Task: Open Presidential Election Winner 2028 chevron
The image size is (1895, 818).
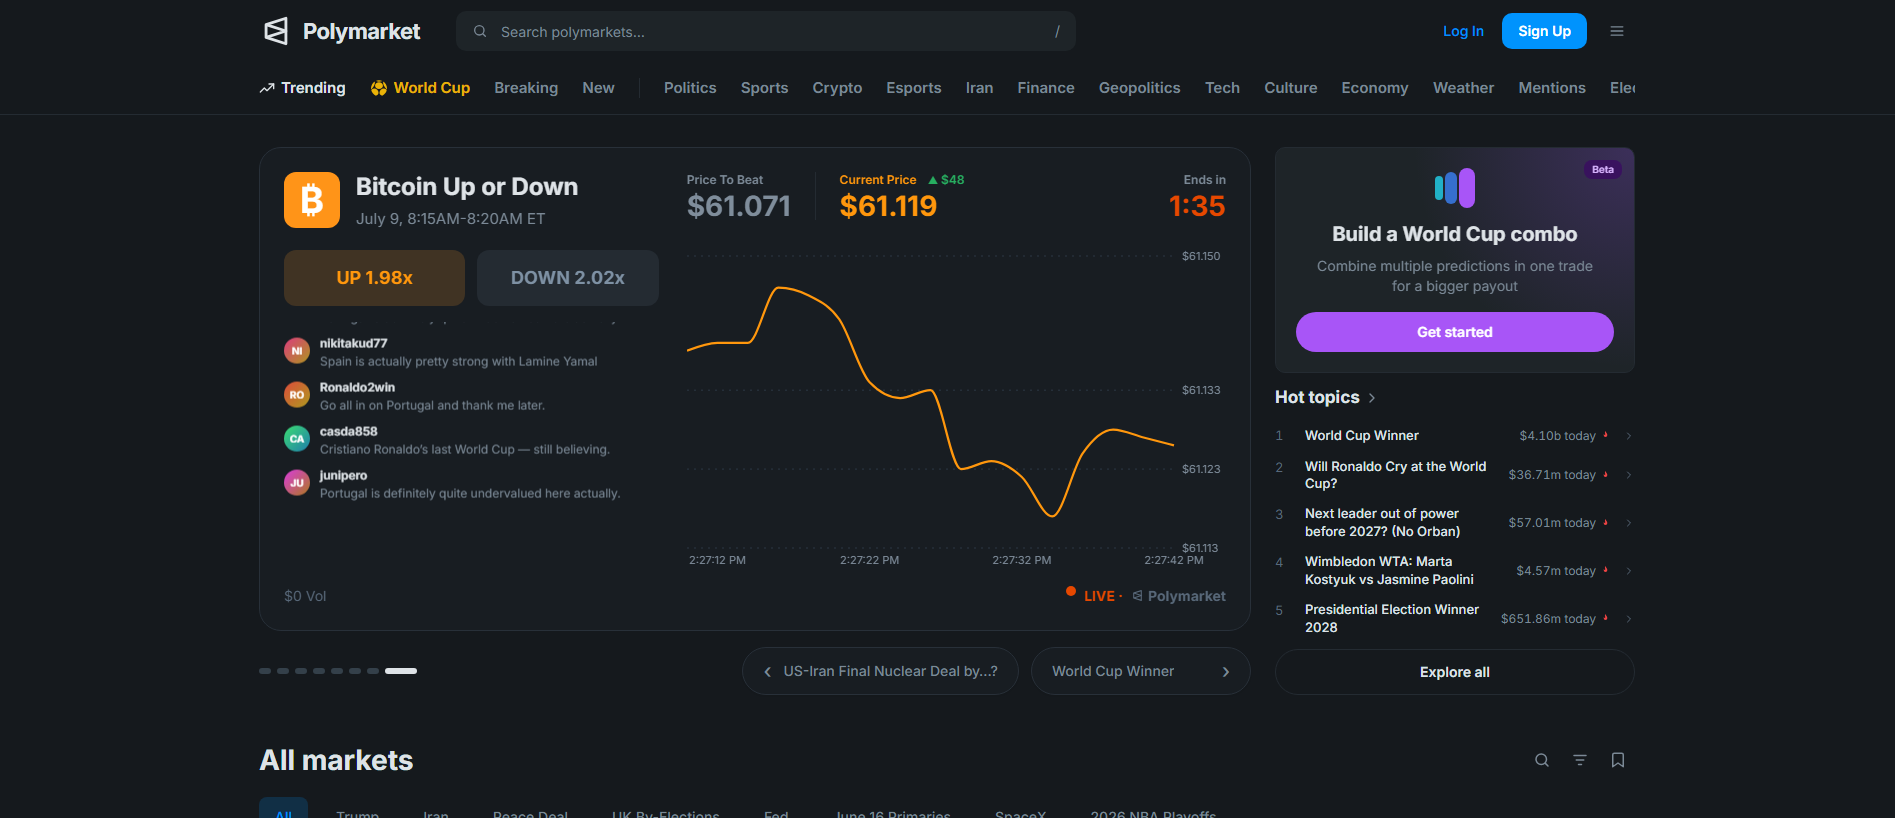Action: point(1629,619)
